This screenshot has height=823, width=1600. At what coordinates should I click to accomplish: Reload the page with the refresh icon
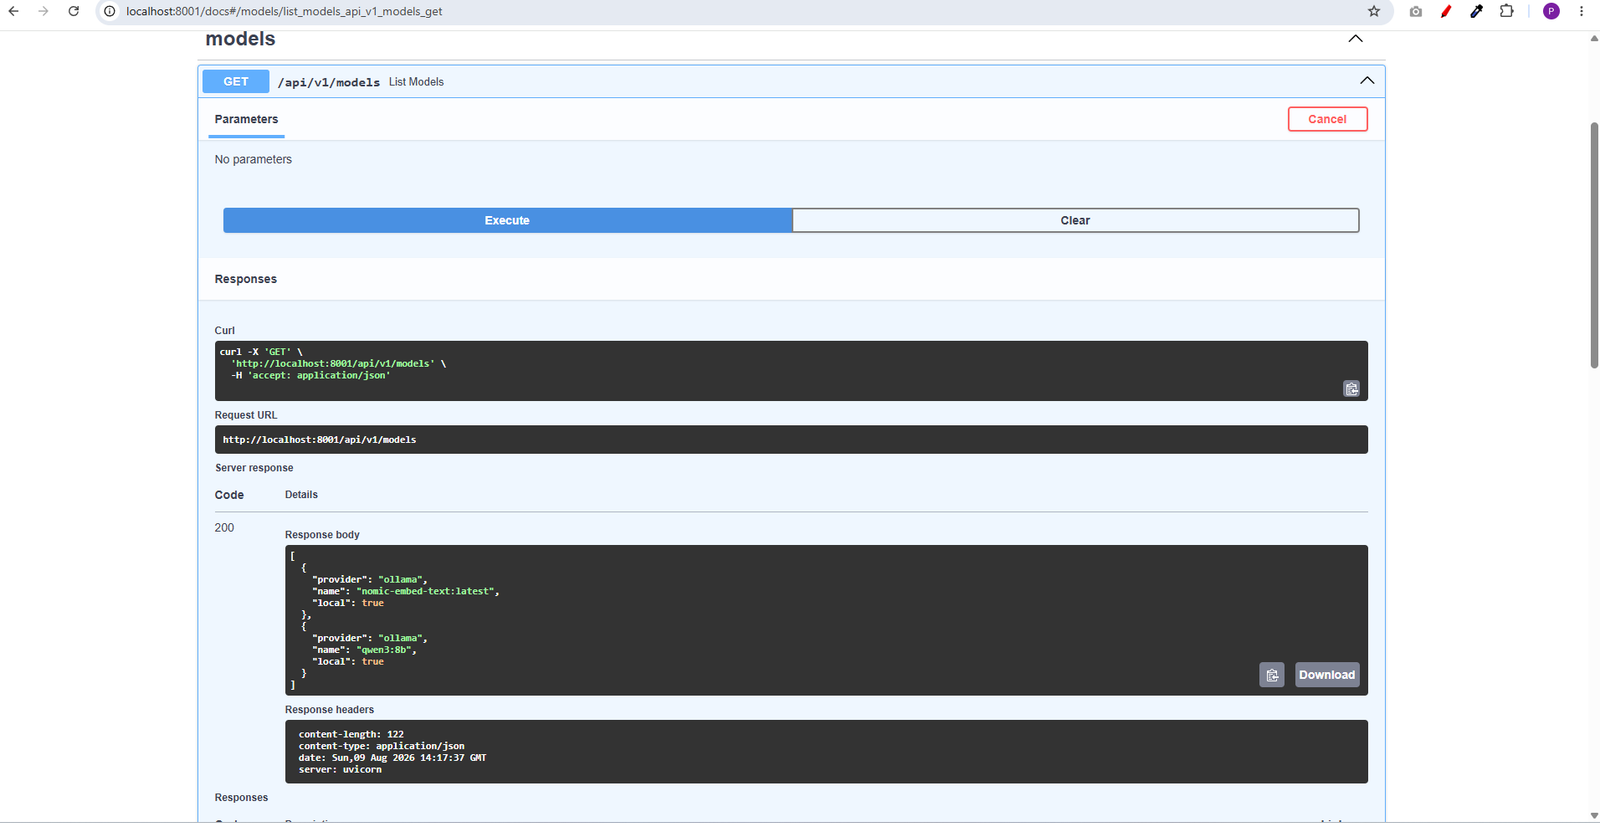pyautogui.click(x=73, y=11)
